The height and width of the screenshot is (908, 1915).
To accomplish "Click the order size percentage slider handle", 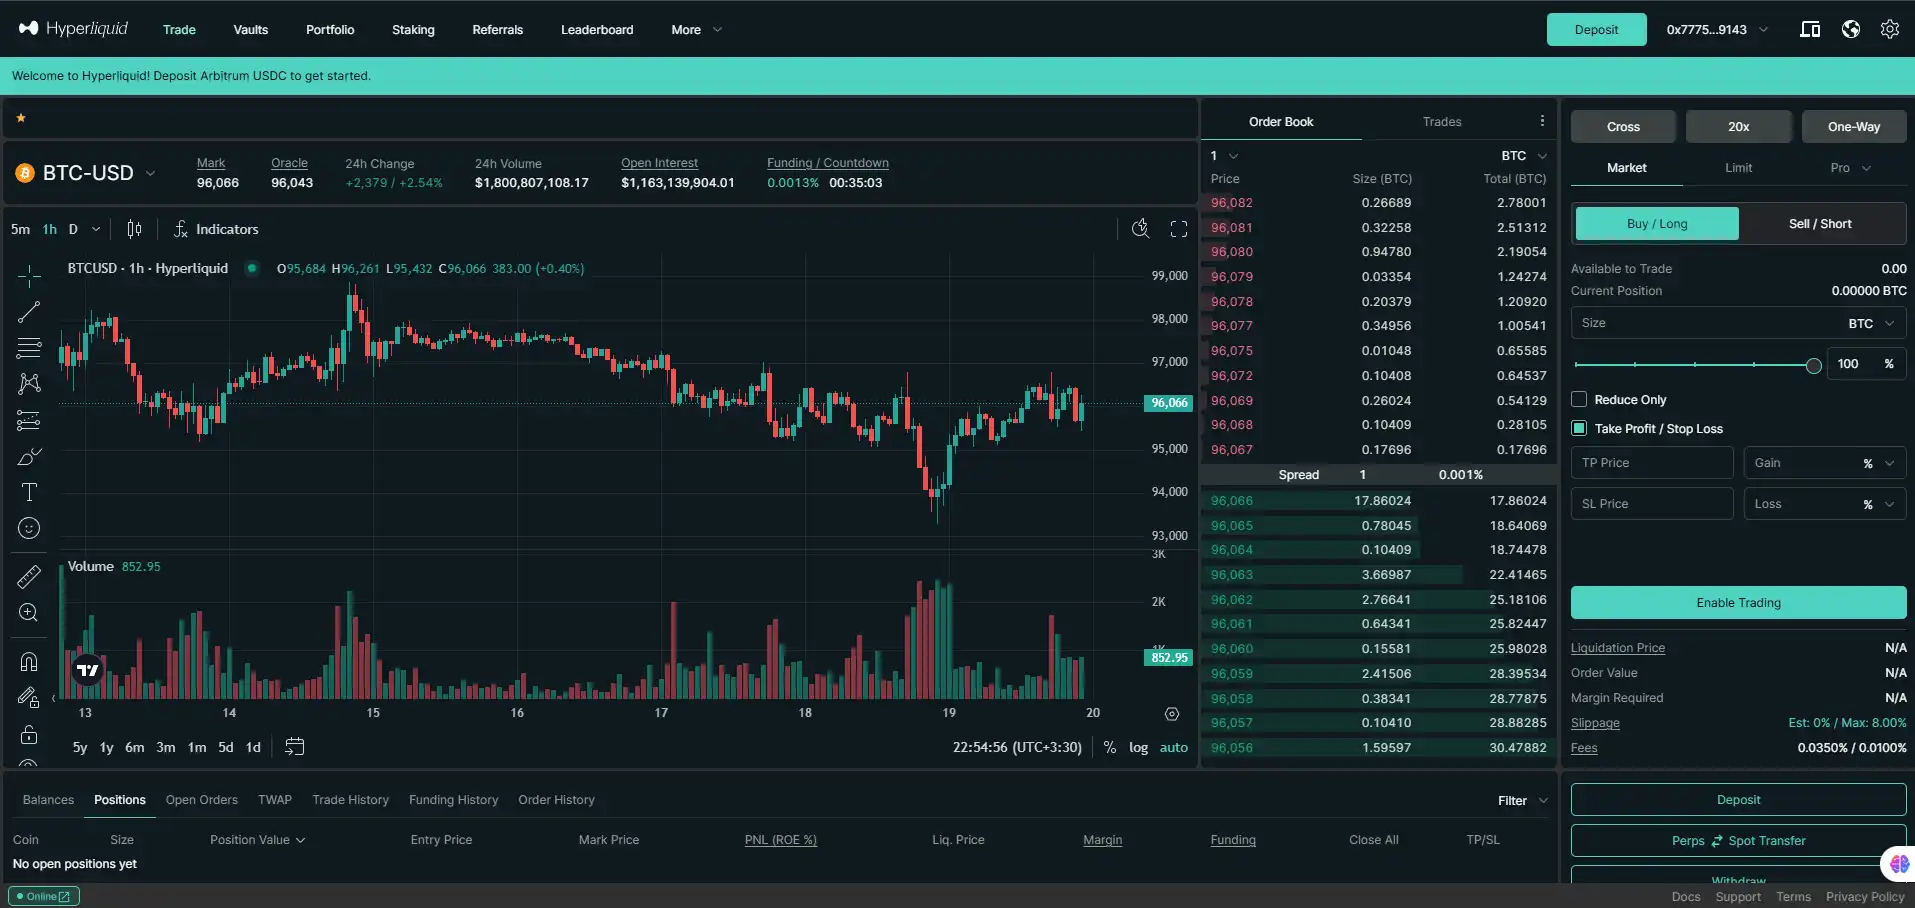I will (1813, 366).
